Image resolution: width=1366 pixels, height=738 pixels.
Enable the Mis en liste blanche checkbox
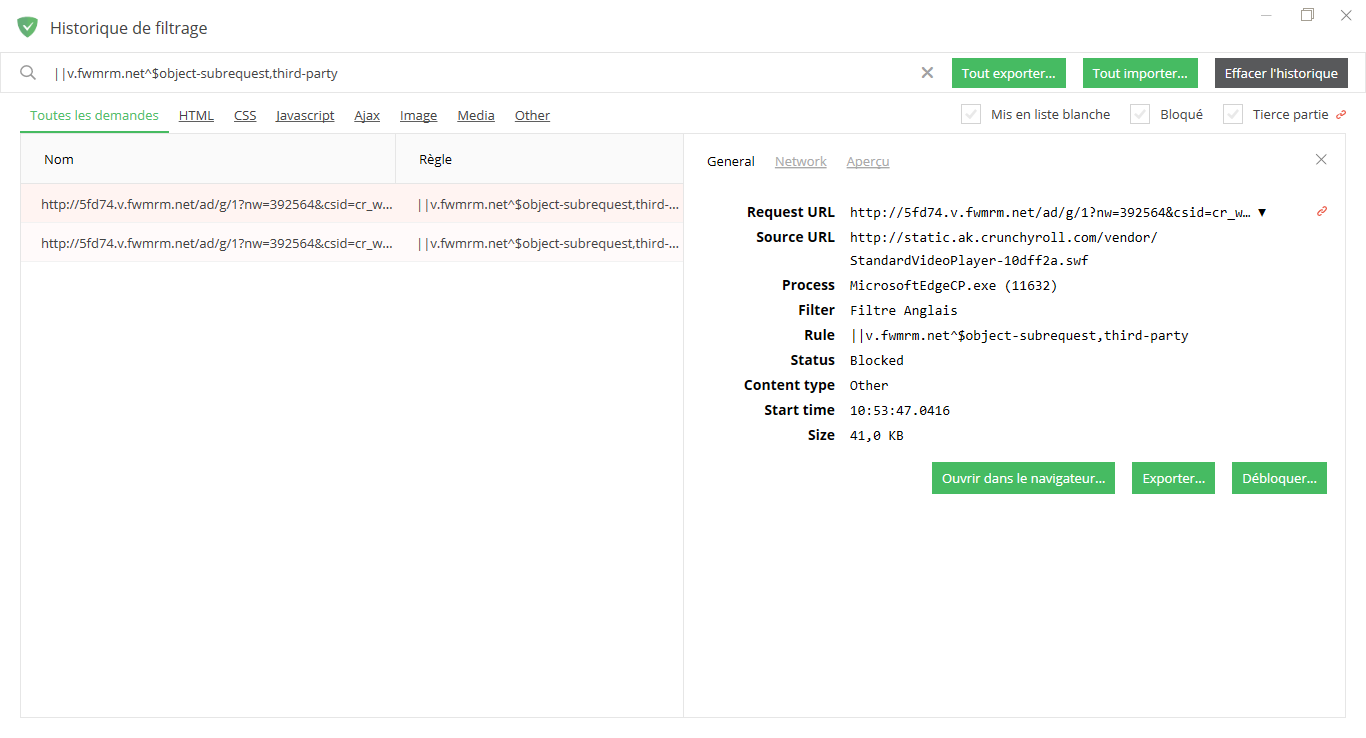pyautogui.click(x=970, y=114)
